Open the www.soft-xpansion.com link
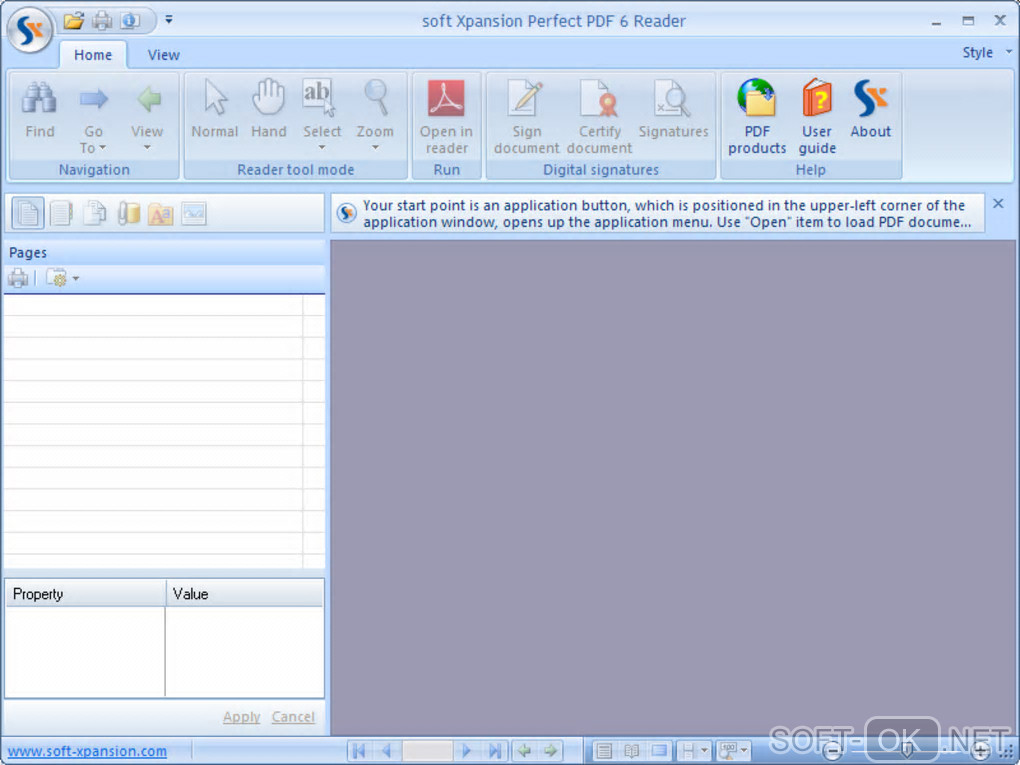Viewport: 1020px width, 765px height. click(x=87, y=751)
